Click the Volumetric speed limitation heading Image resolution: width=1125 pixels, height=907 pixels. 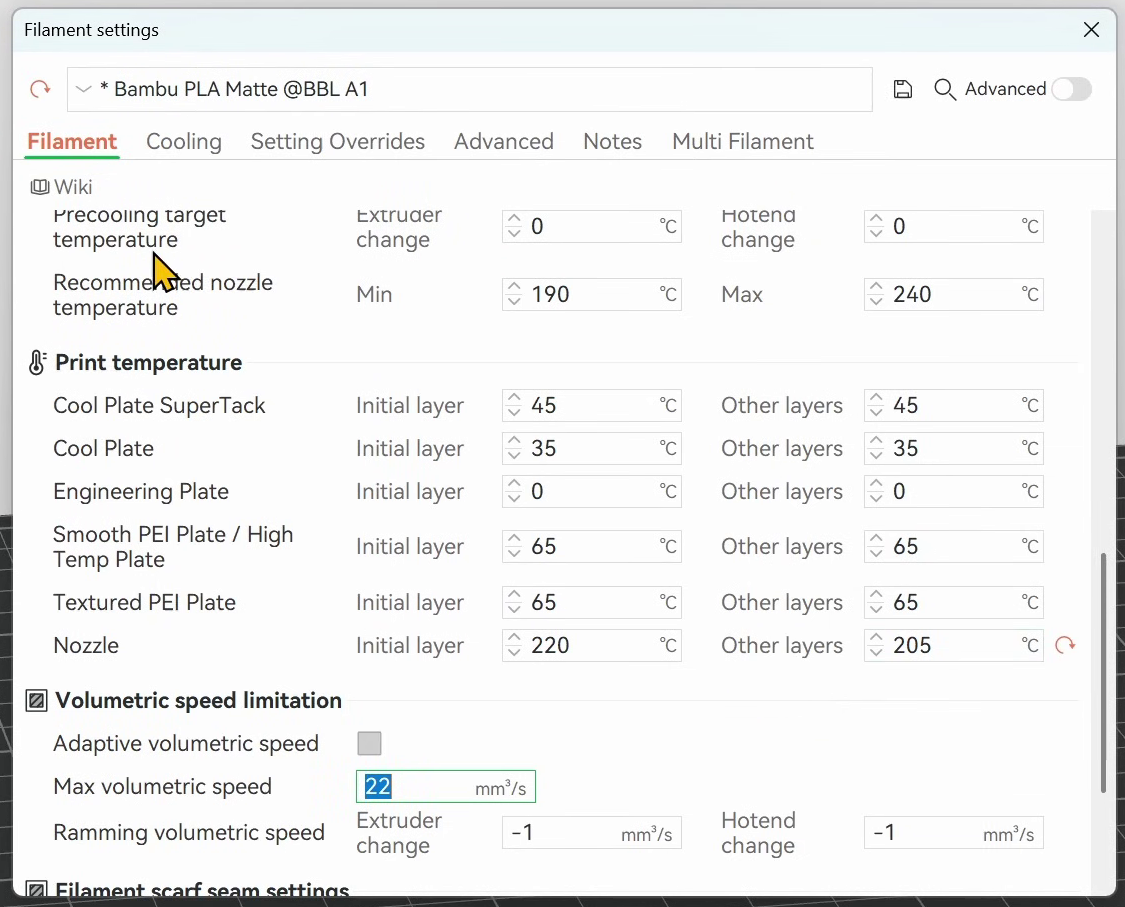point(198,700)
